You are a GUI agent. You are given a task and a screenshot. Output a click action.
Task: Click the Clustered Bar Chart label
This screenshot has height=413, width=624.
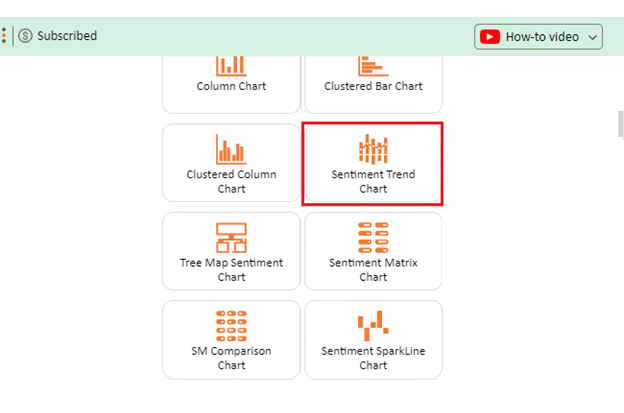click(x=373, y=86)
